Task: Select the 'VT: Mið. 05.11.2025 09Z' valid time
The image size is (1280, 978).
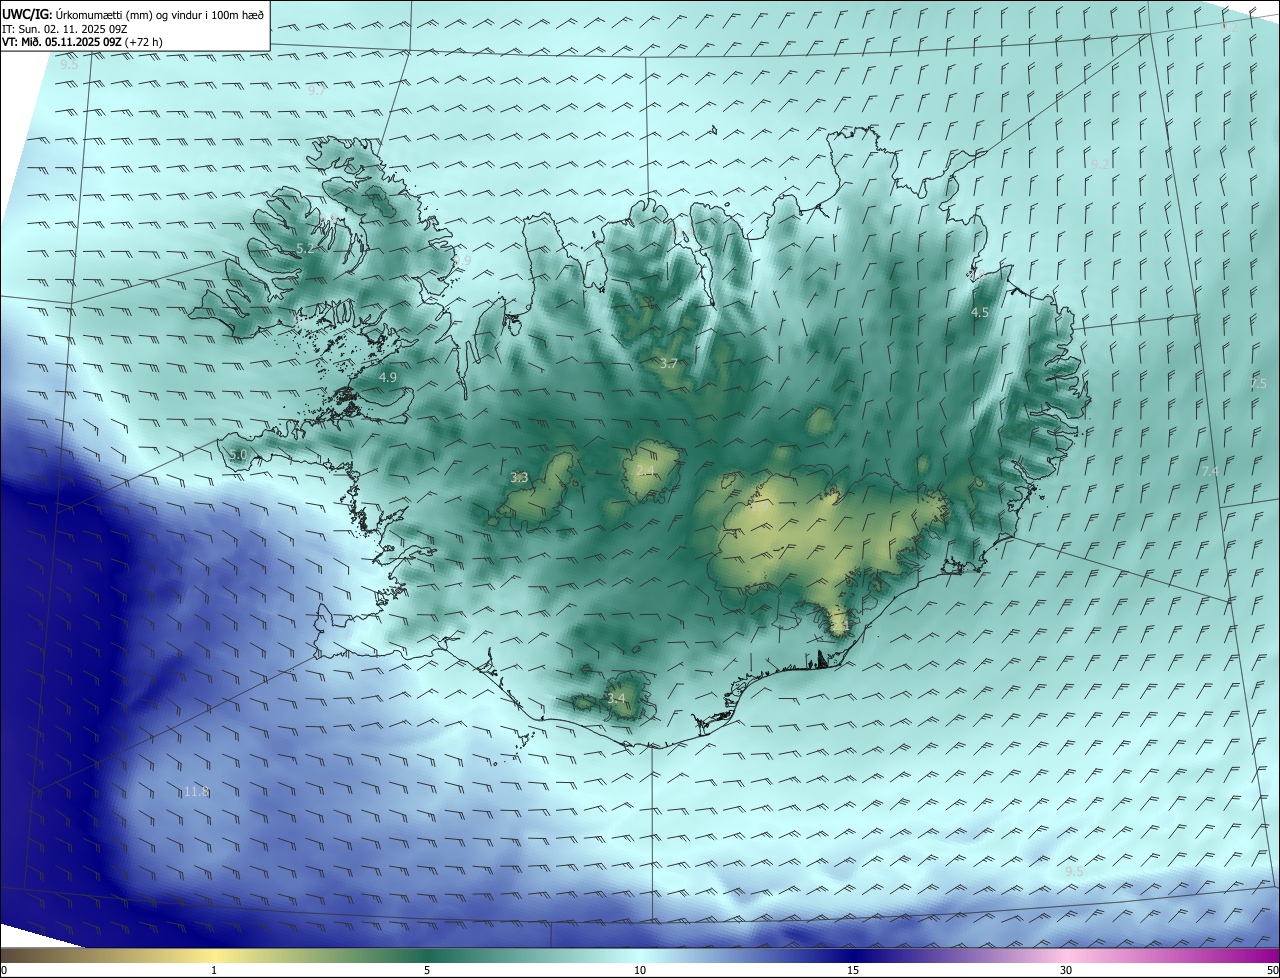Action: click(62, 42)
